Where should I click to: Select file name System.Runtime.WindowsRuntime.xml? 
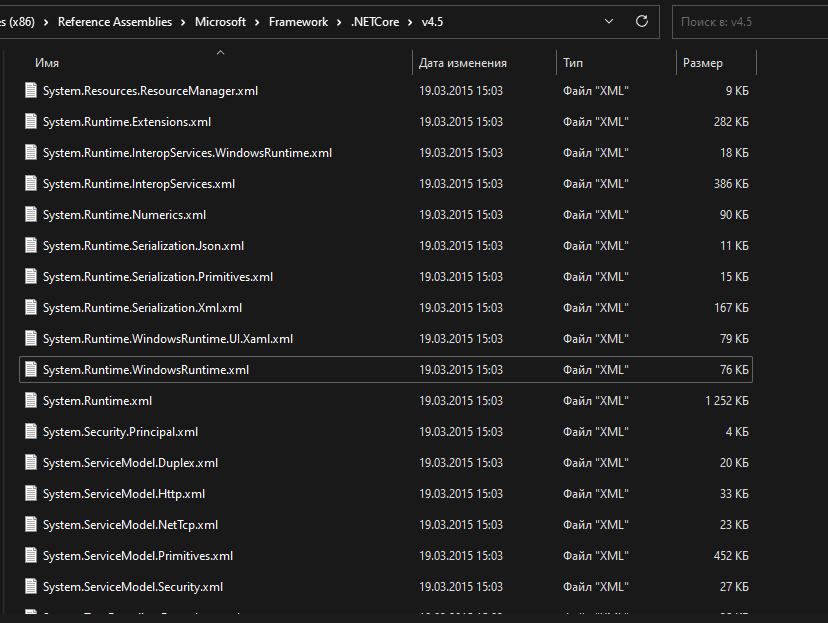[146, 370]
